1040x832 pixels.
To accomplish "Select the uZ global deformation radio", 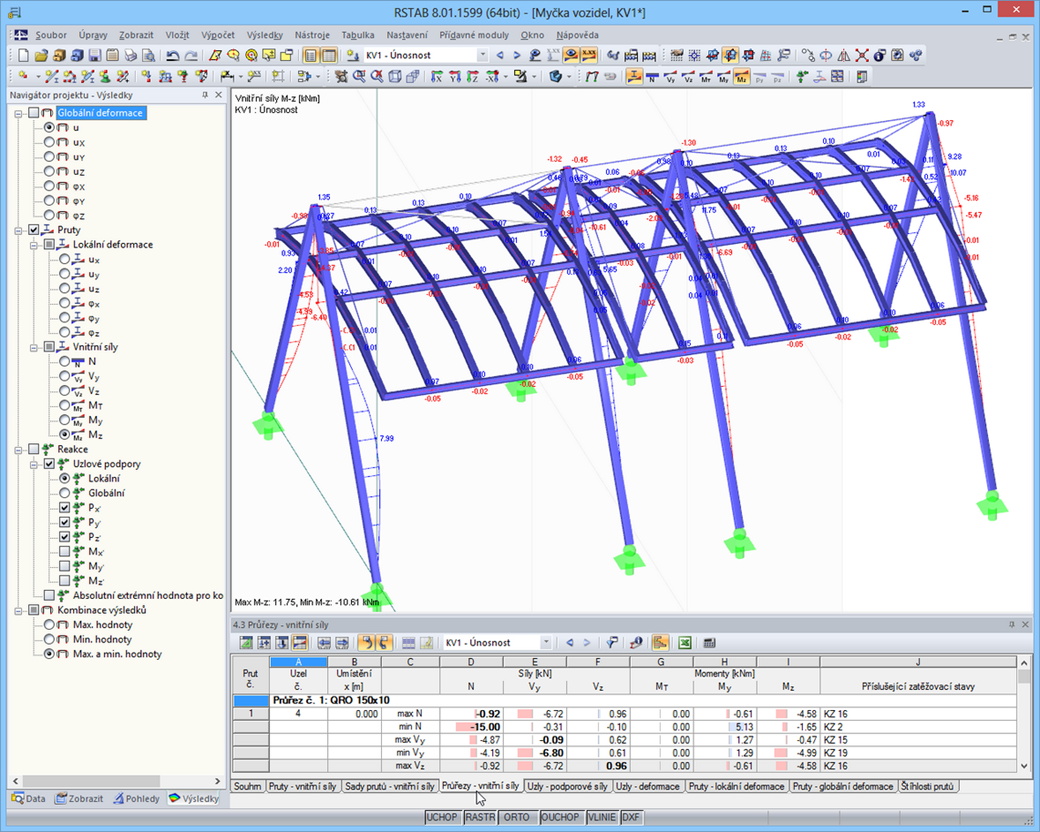I will 49,171.
